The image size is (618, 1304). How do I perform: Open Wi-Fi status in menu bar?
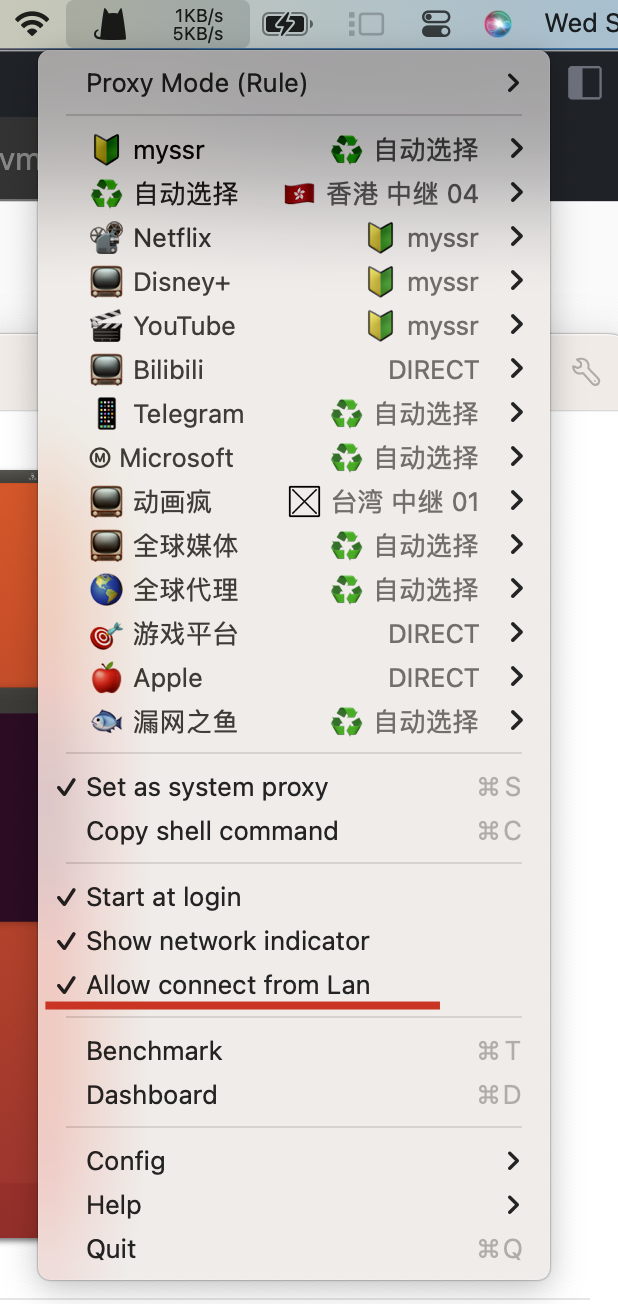[33, 23]
